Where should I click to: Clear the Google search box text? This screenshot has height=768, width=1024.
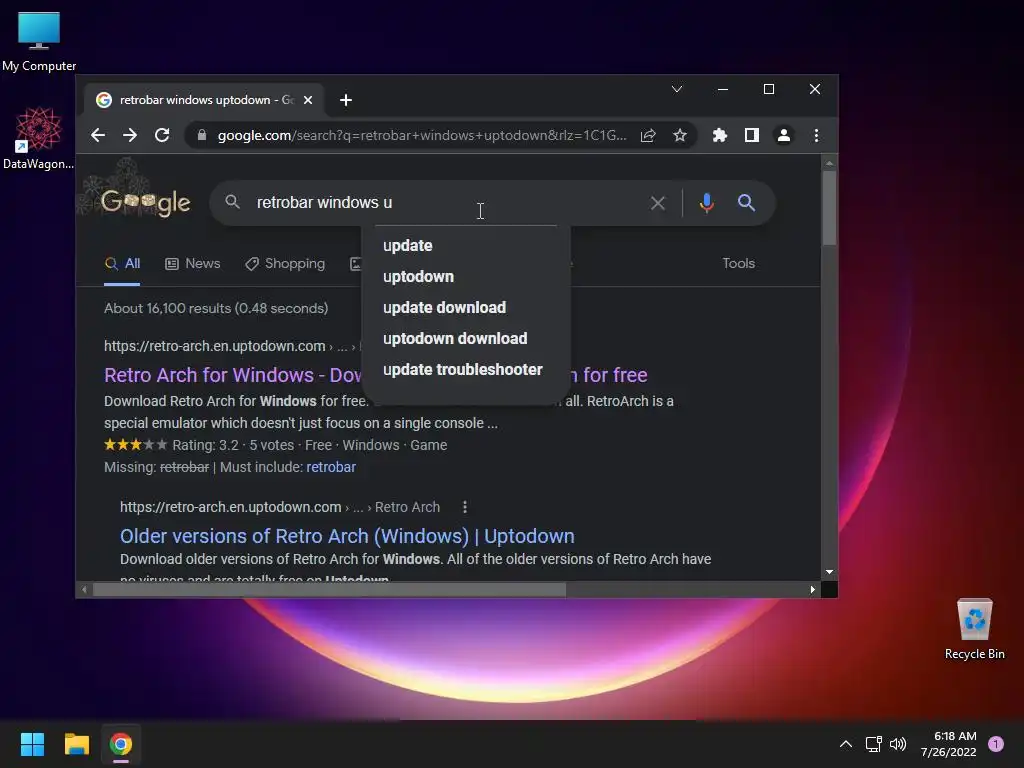pyautogui.click(x=658, y=203)
